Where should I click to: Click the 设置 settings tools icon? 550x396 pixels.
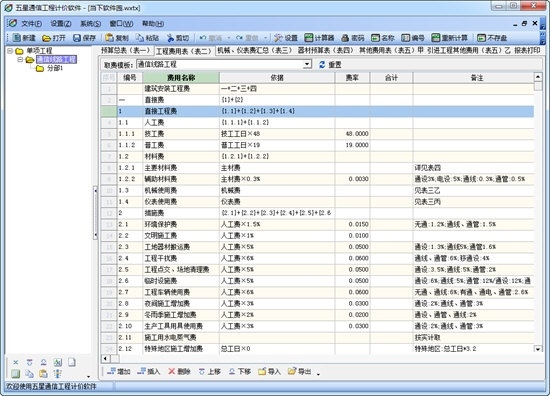pyautogui.click(x=278, y=38)
